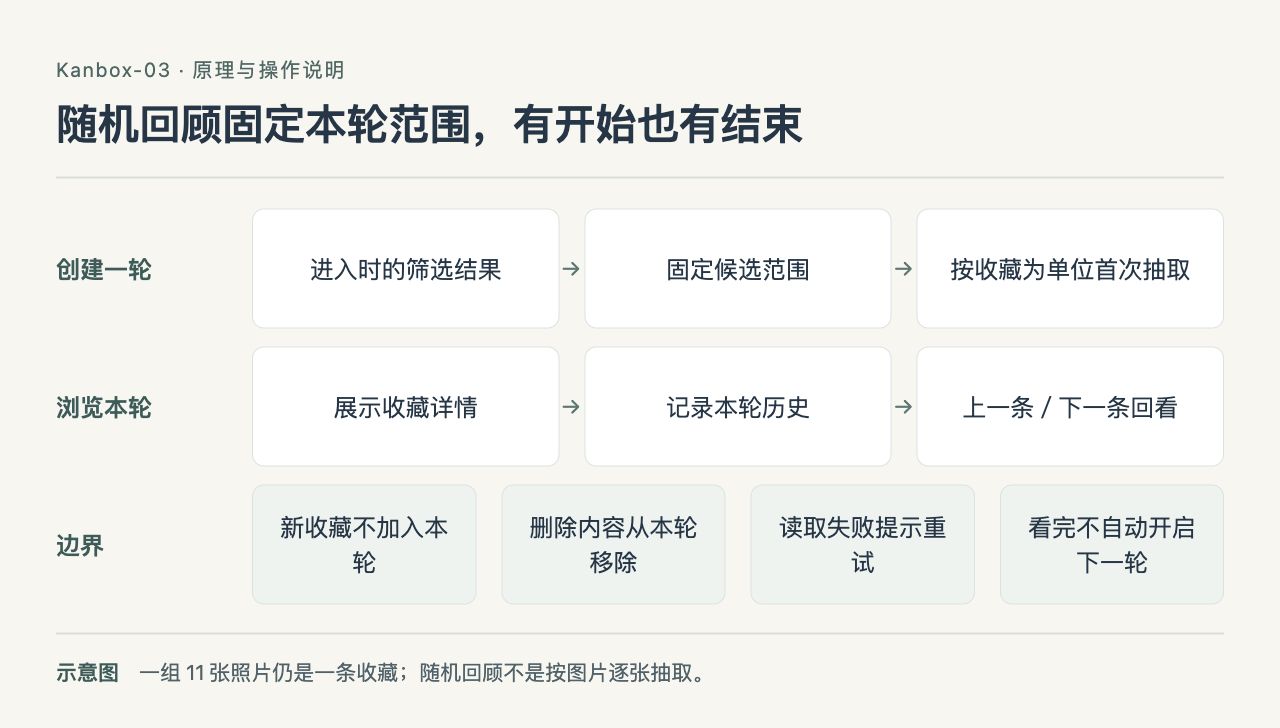The height and width of the screenshot is (728, 1280).
Task: Click the Kanbox-03 header subtitle
Action: (x=200, y=70)
